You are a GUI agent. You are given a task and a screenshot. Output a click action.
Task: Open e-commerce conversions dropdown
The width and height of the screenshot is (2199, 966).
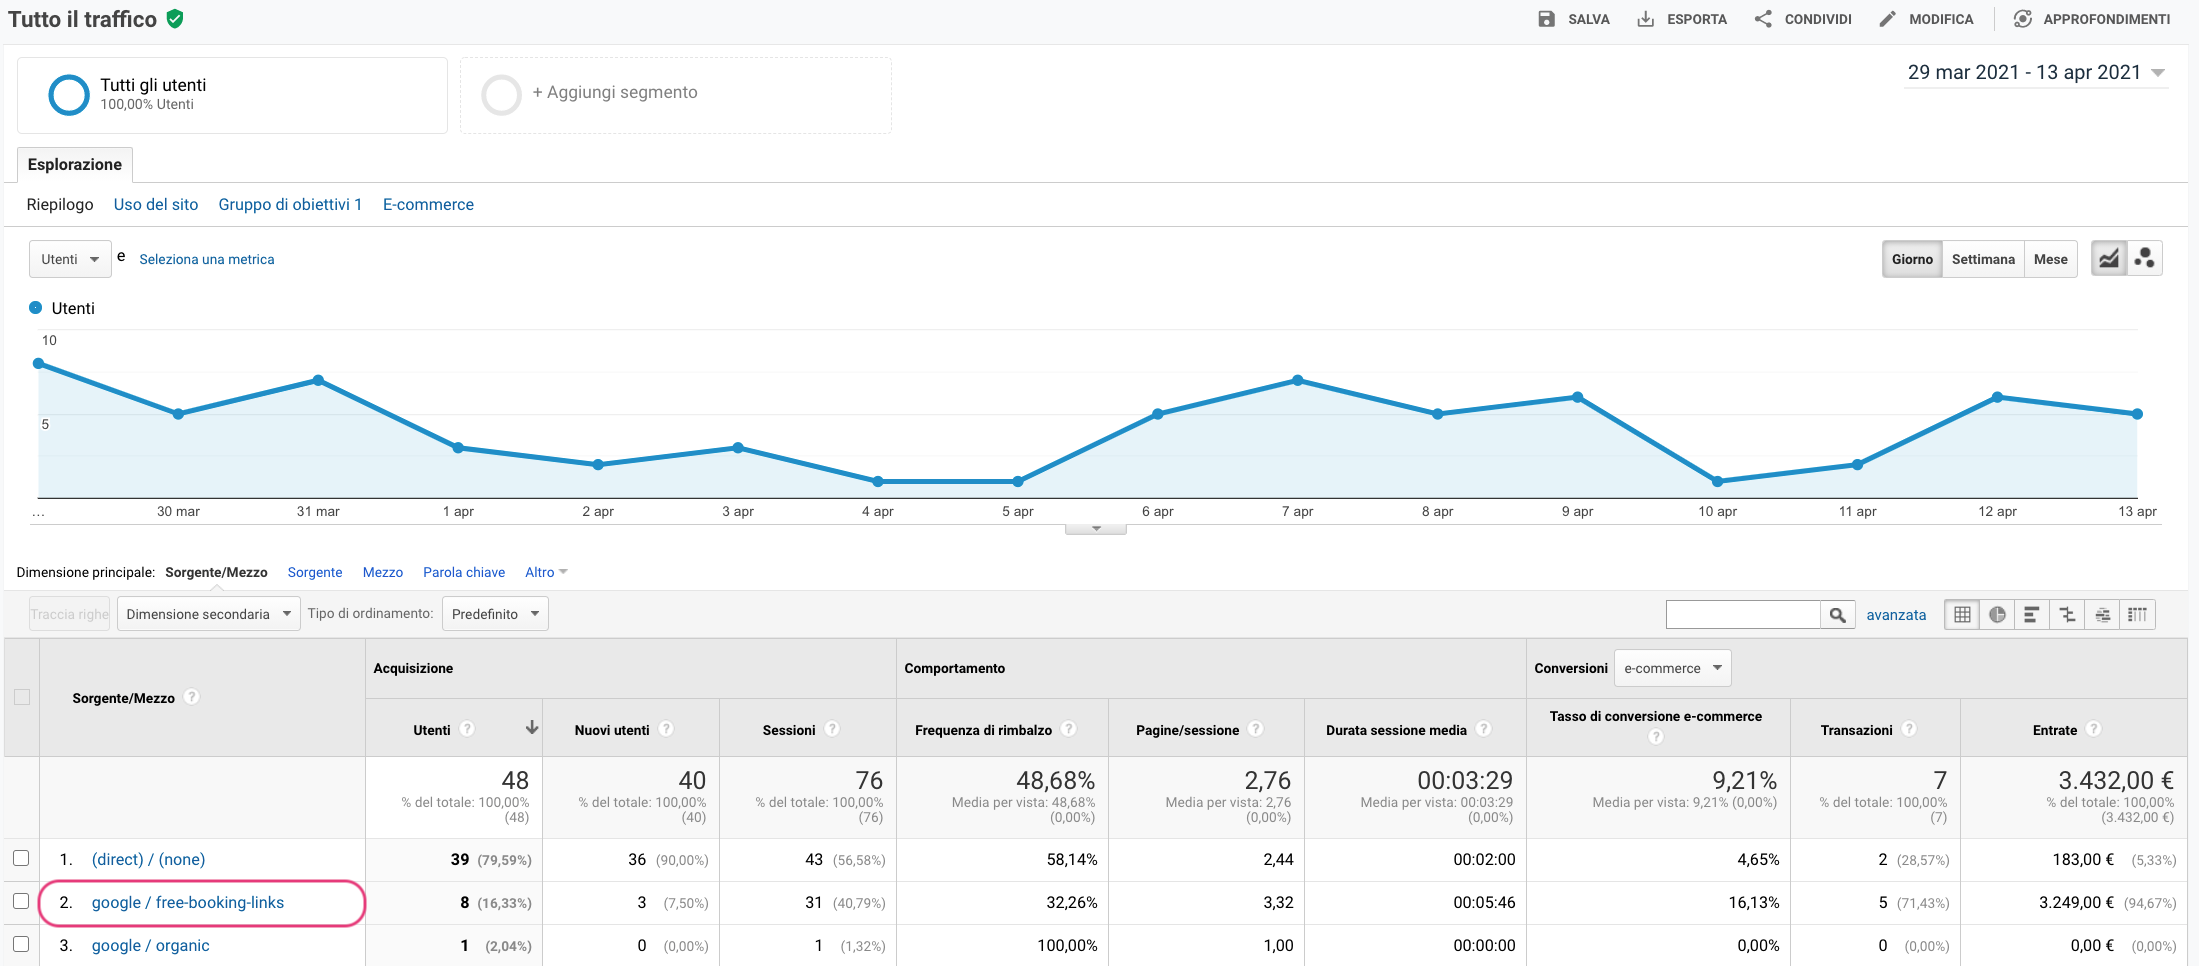click(x=1672, y=668)
